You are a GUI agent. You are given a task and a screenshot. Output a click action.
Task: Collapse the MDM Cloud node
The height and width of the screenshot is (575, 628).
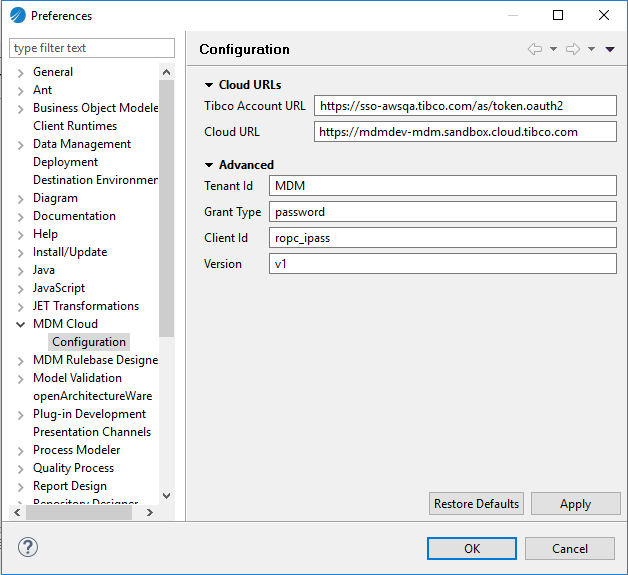(x=20, y=324)
